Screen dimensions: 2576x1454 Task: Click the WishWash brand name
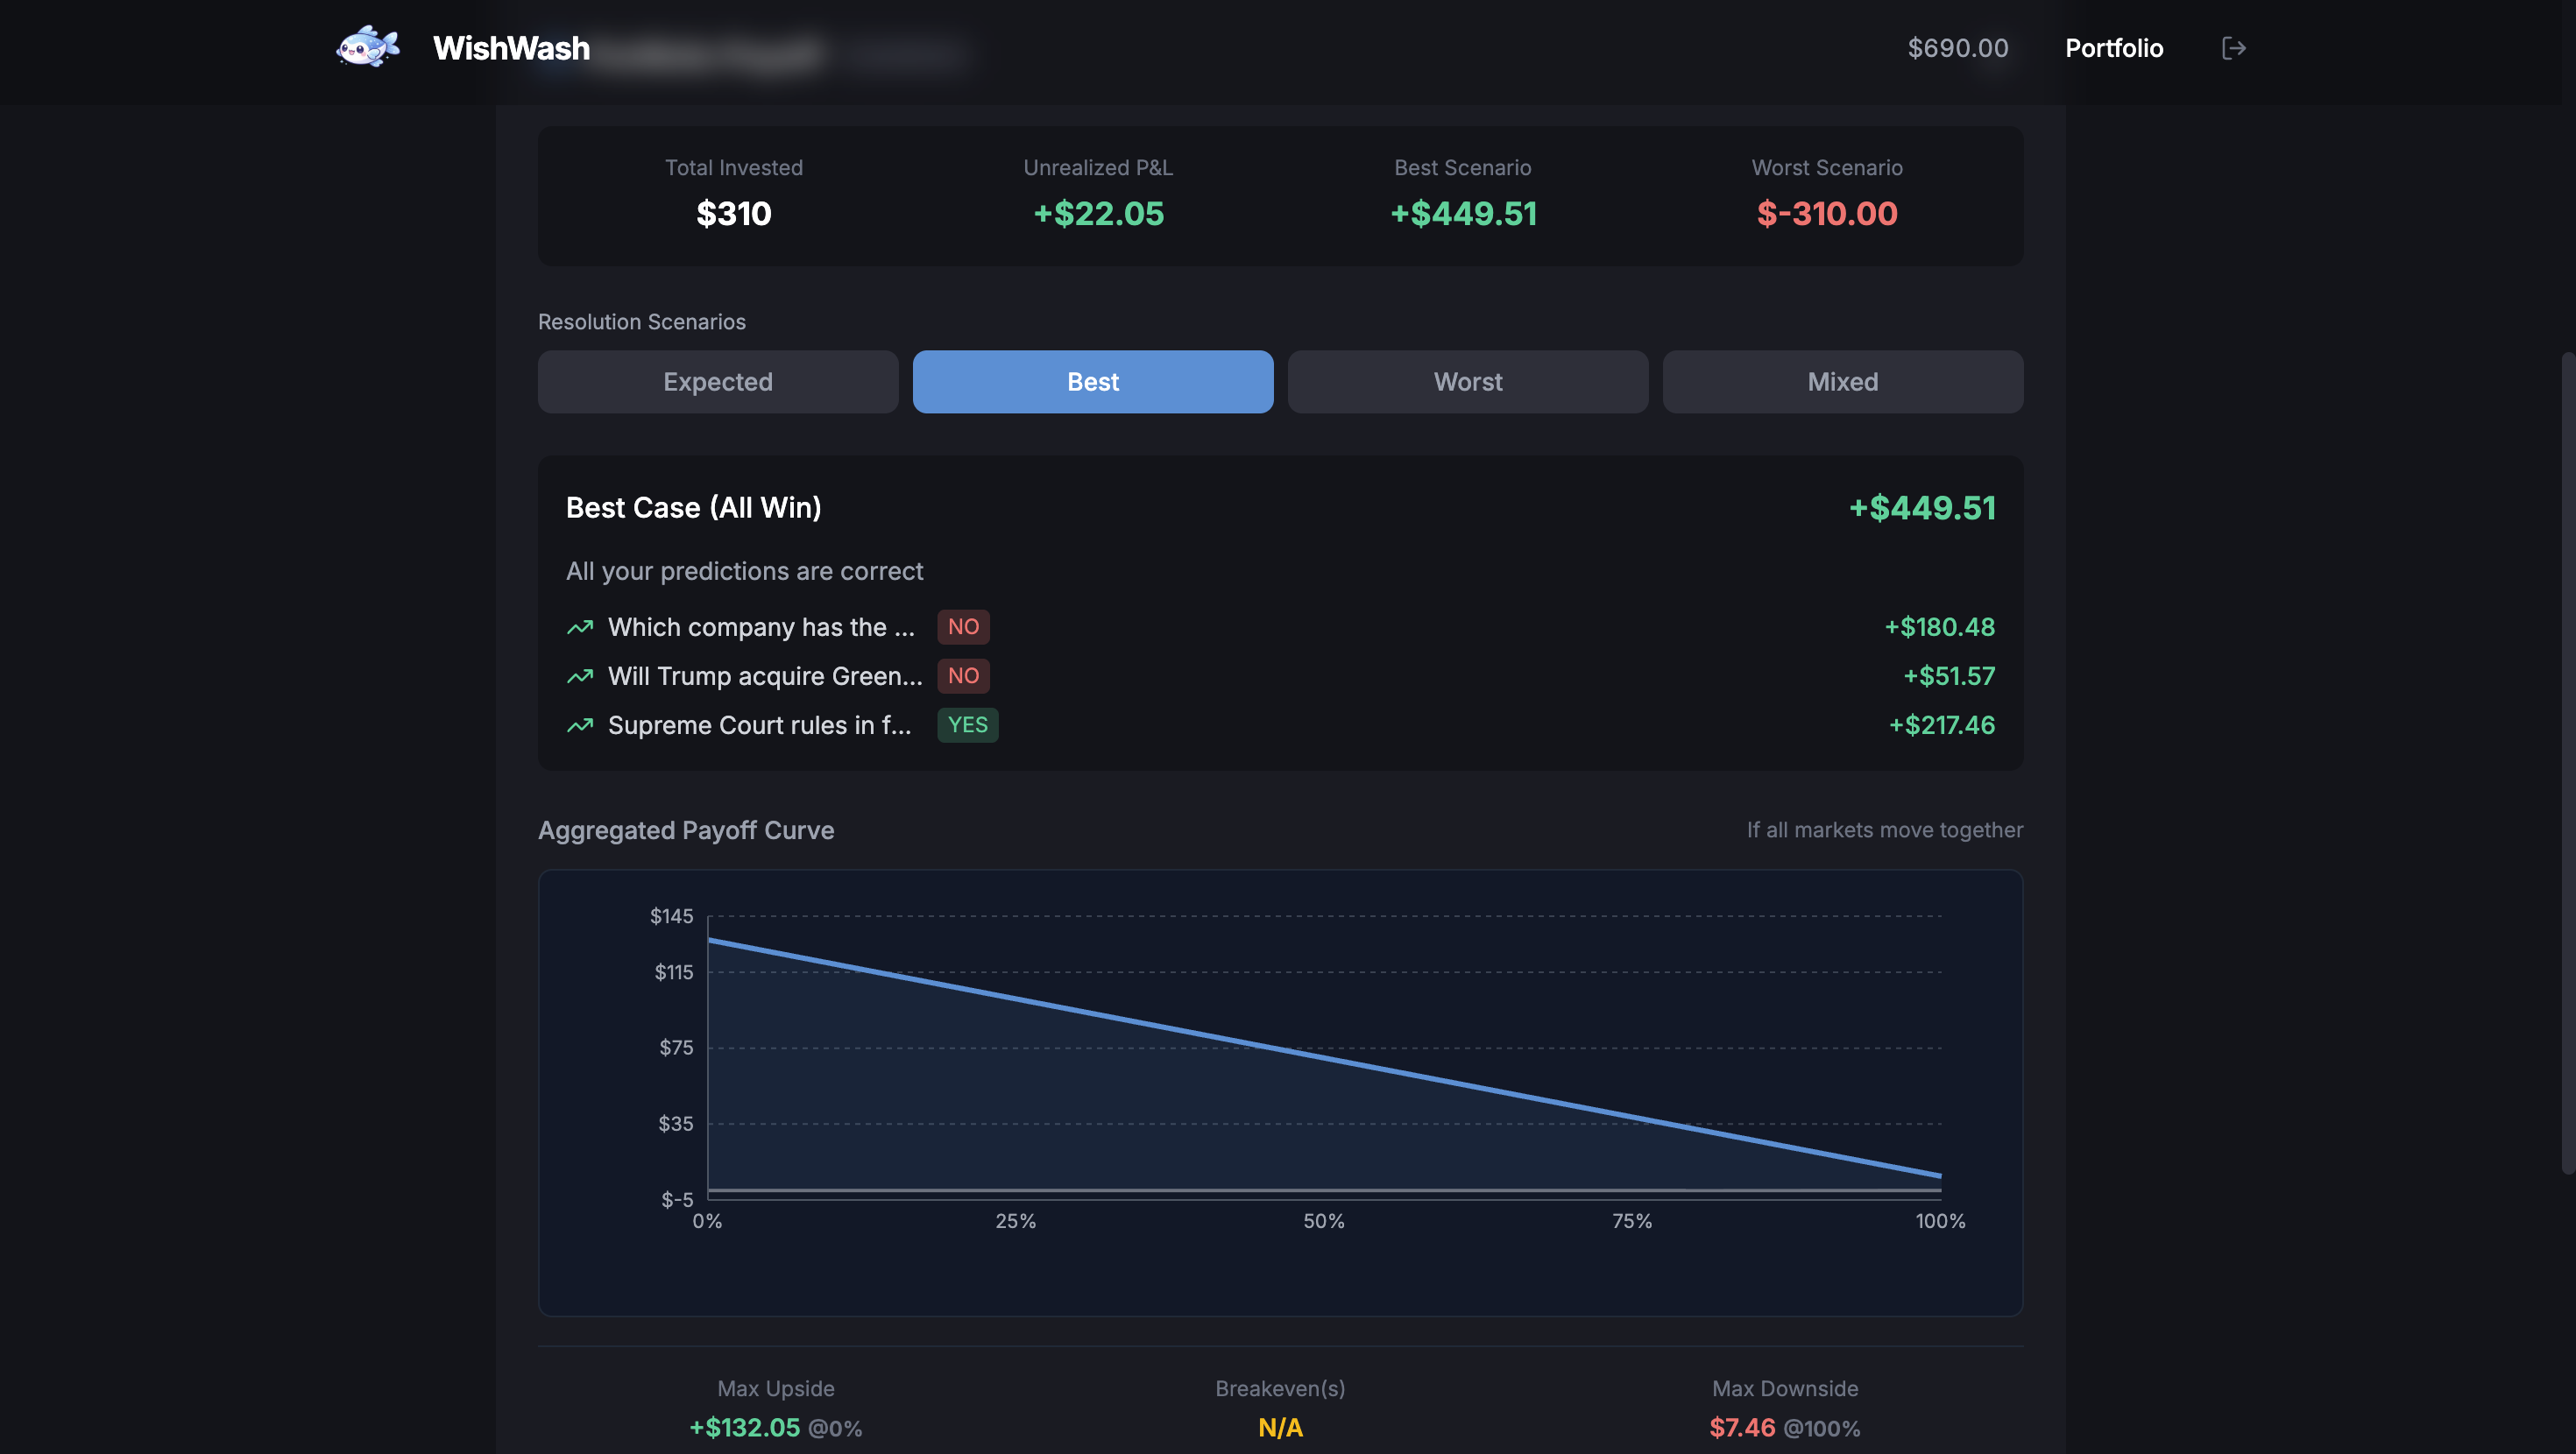[511, 48]
